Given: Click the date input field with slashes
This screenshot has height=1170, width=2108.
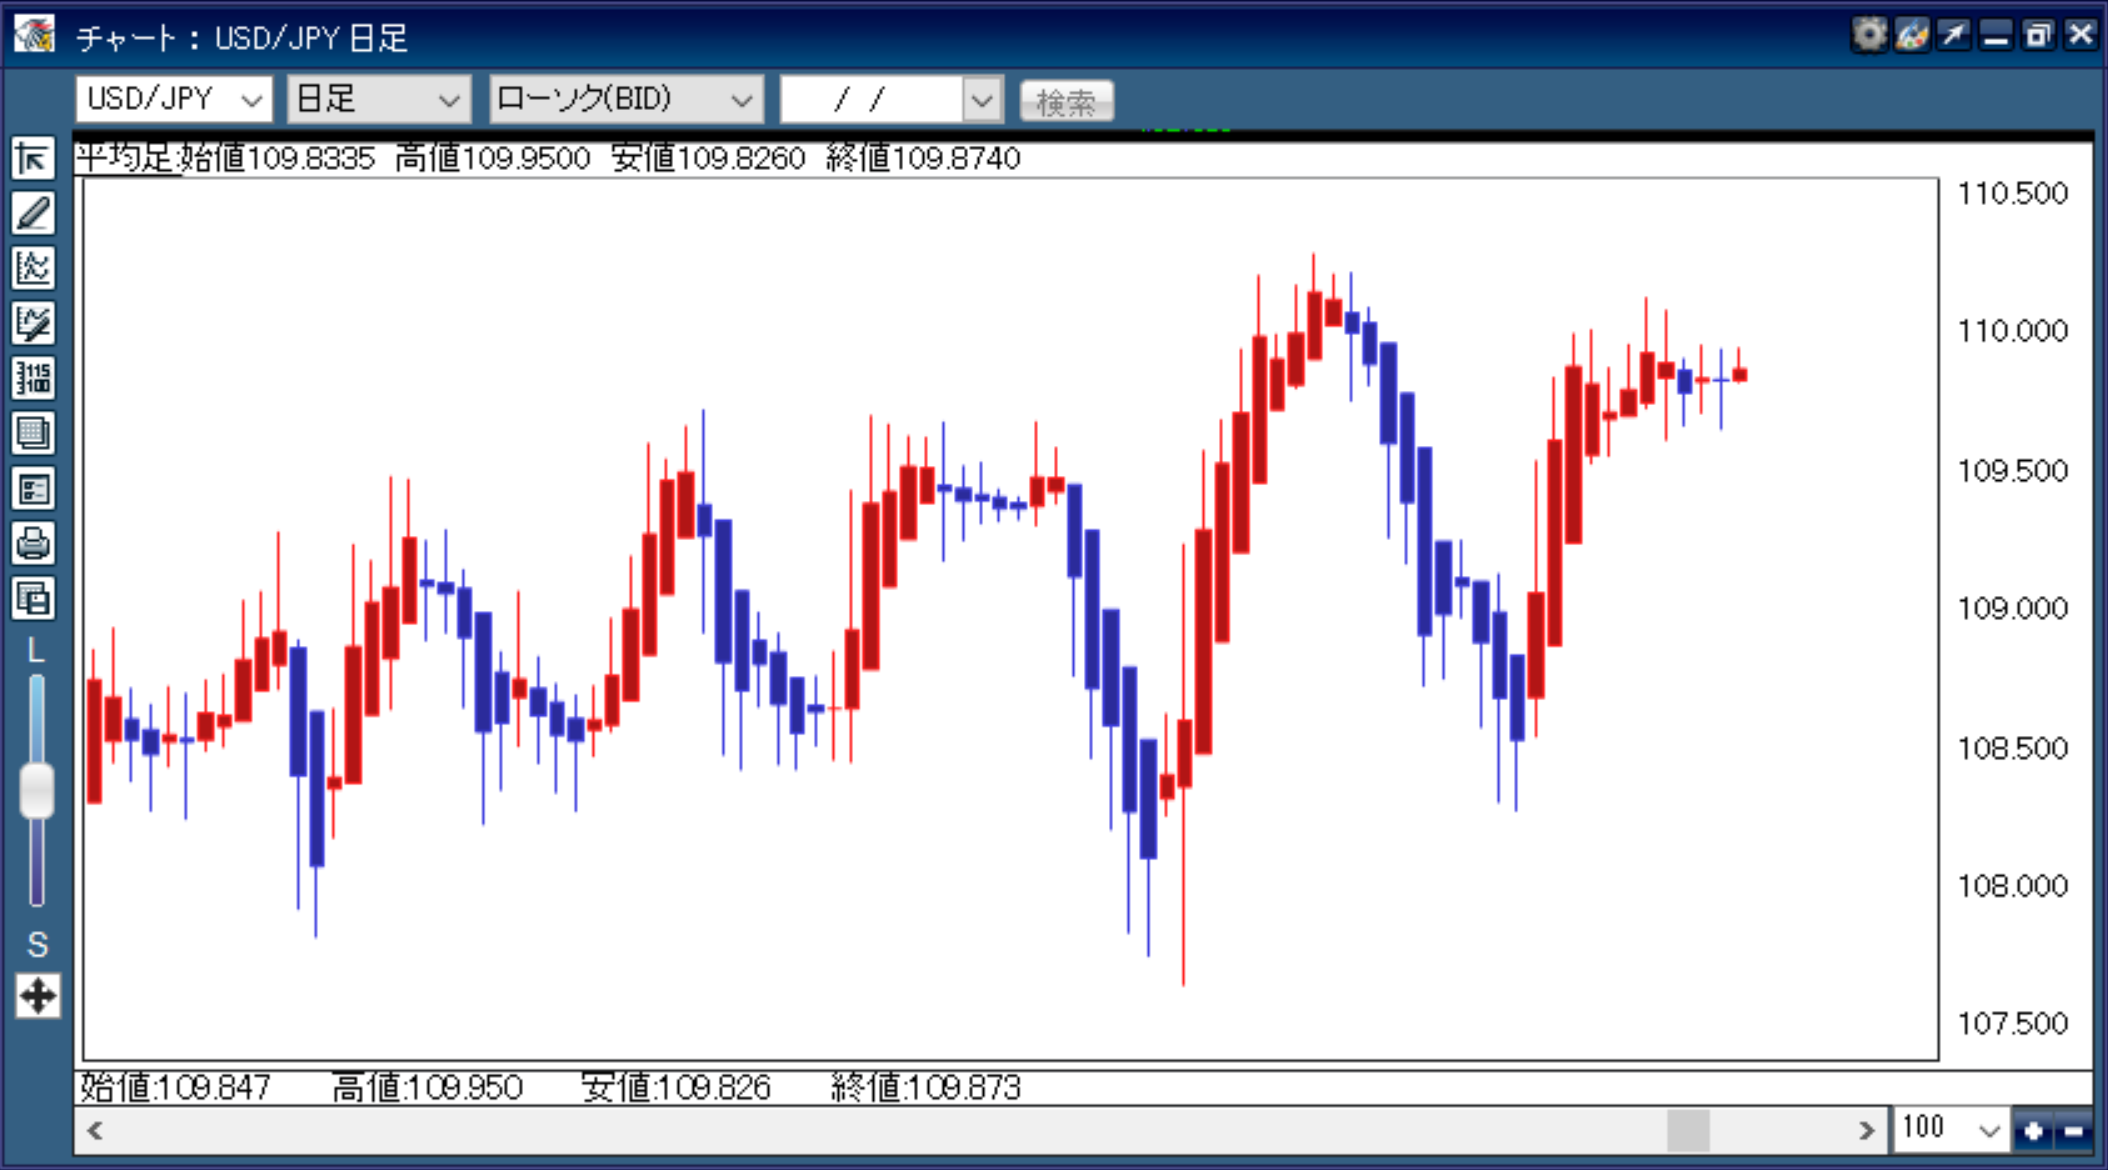Looking at the screenshot, I should pyautogui.click(x=871, y=100).
